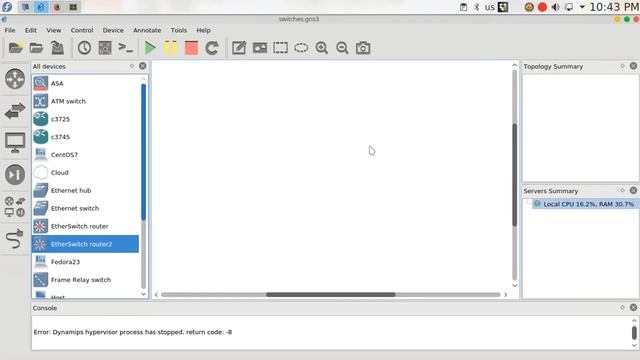Open the Edit menu

point(31,30)
